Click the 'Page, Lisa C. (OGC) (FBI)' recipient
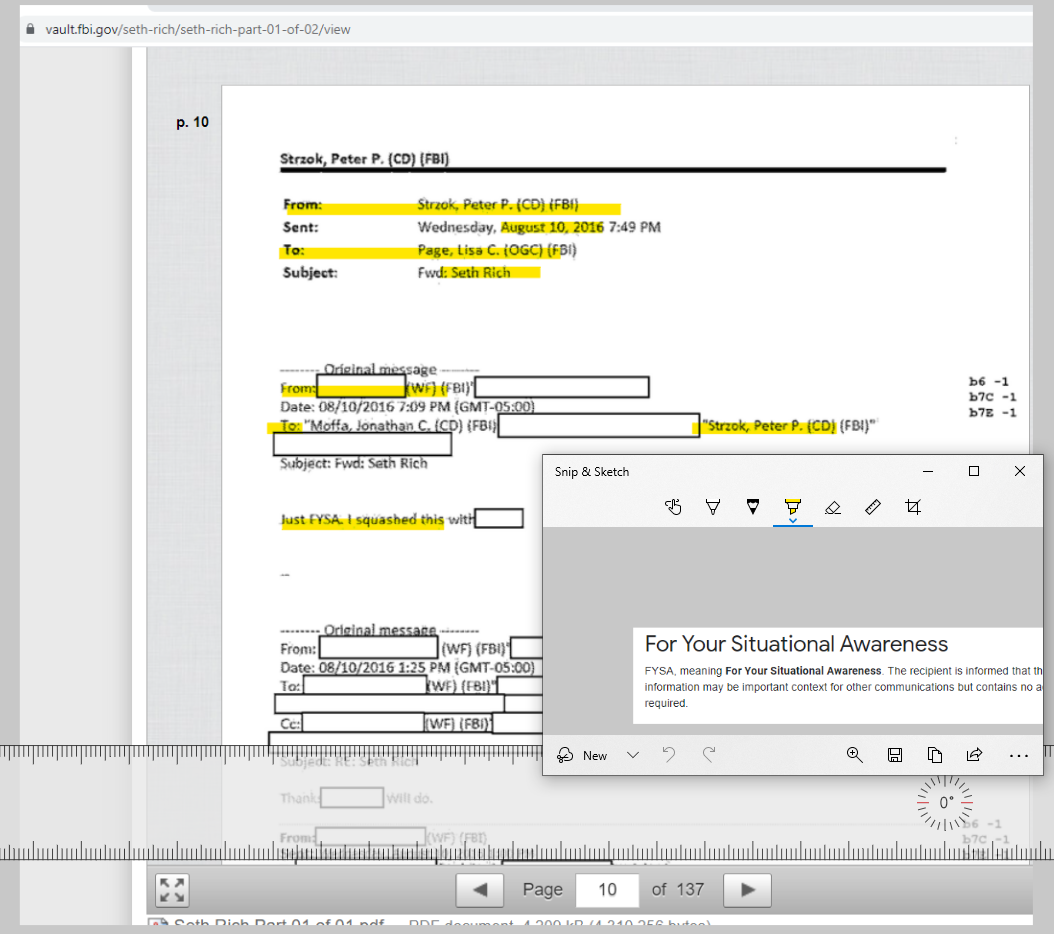 (497, 250)
